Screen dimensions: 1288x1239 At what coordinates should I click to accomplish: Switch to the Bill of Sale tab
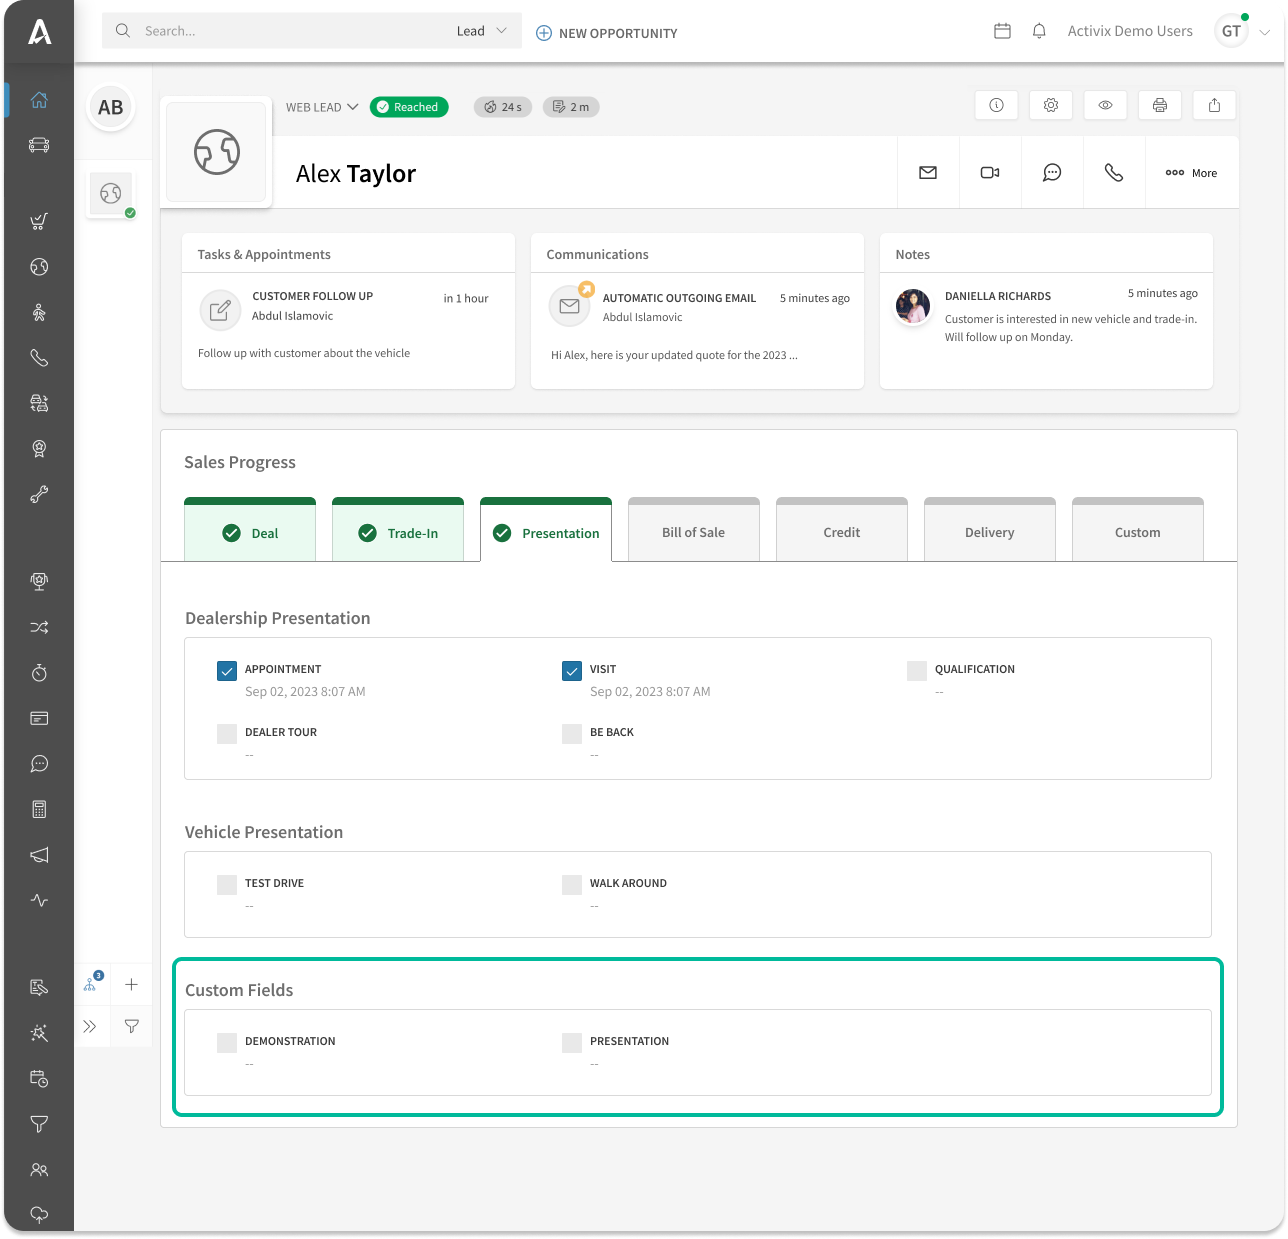coord(693,532)
